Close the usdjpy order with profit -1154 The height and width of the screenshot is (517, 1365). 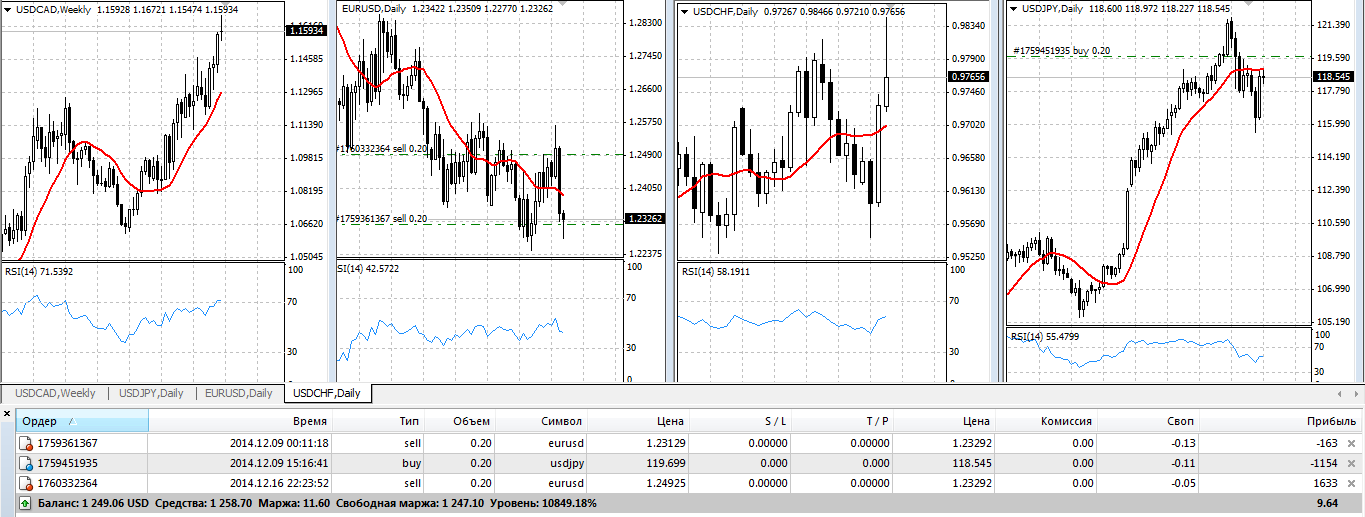1352,463
